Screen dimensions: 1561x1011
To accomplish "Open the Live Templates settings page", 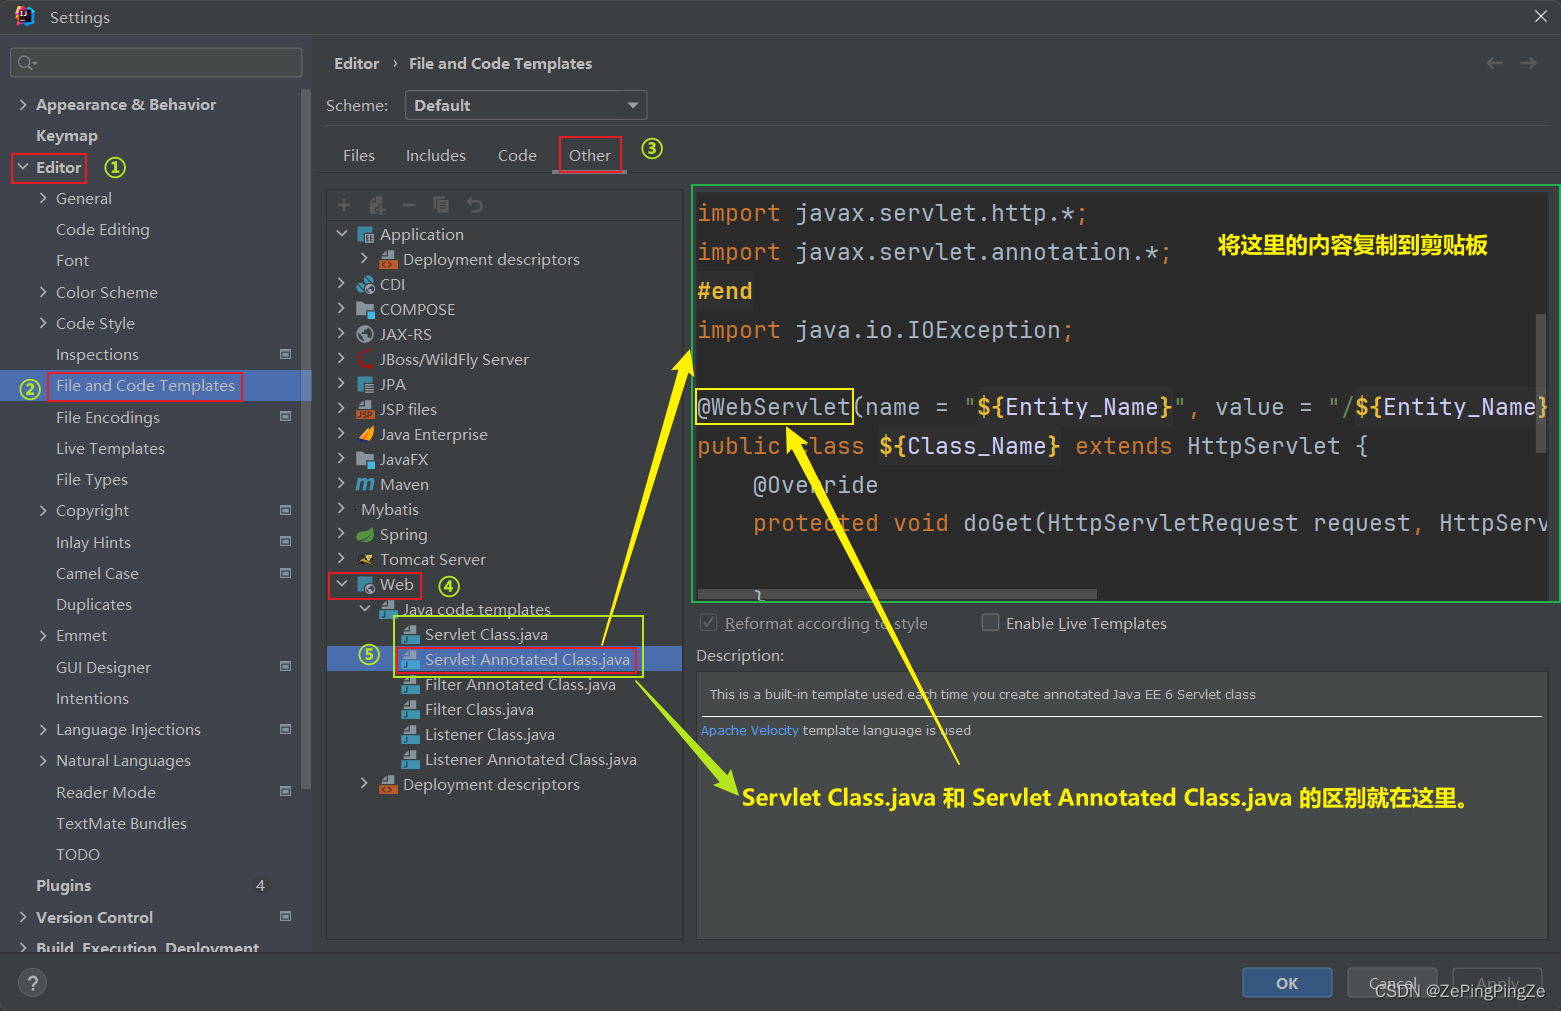I will pyautogui.click(x=110, y=449).
